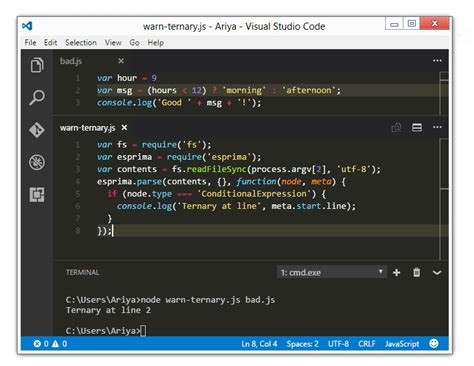Collapse the terminal panel with chevron
Image resolution: width=474 pixels, height=366 pixels.
(x=437, y=273)
